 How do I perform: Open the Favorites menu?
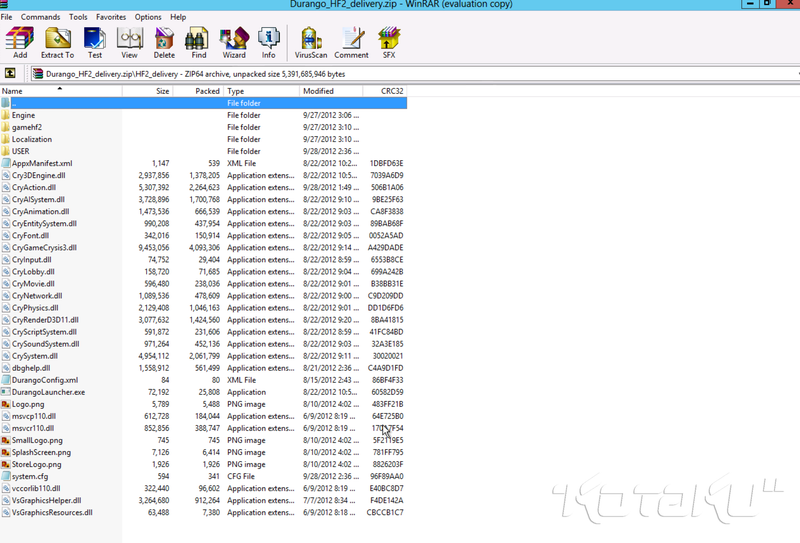[x=111, y=17]
